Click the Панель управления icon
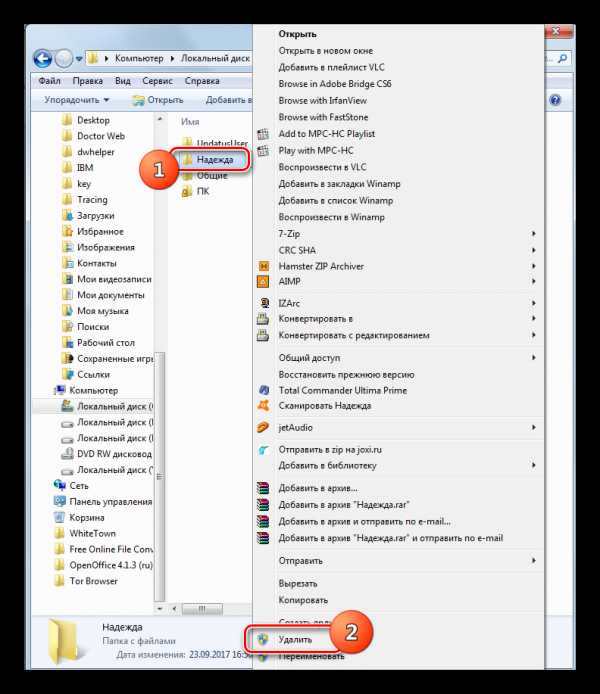600x694 pixels. 59,501
